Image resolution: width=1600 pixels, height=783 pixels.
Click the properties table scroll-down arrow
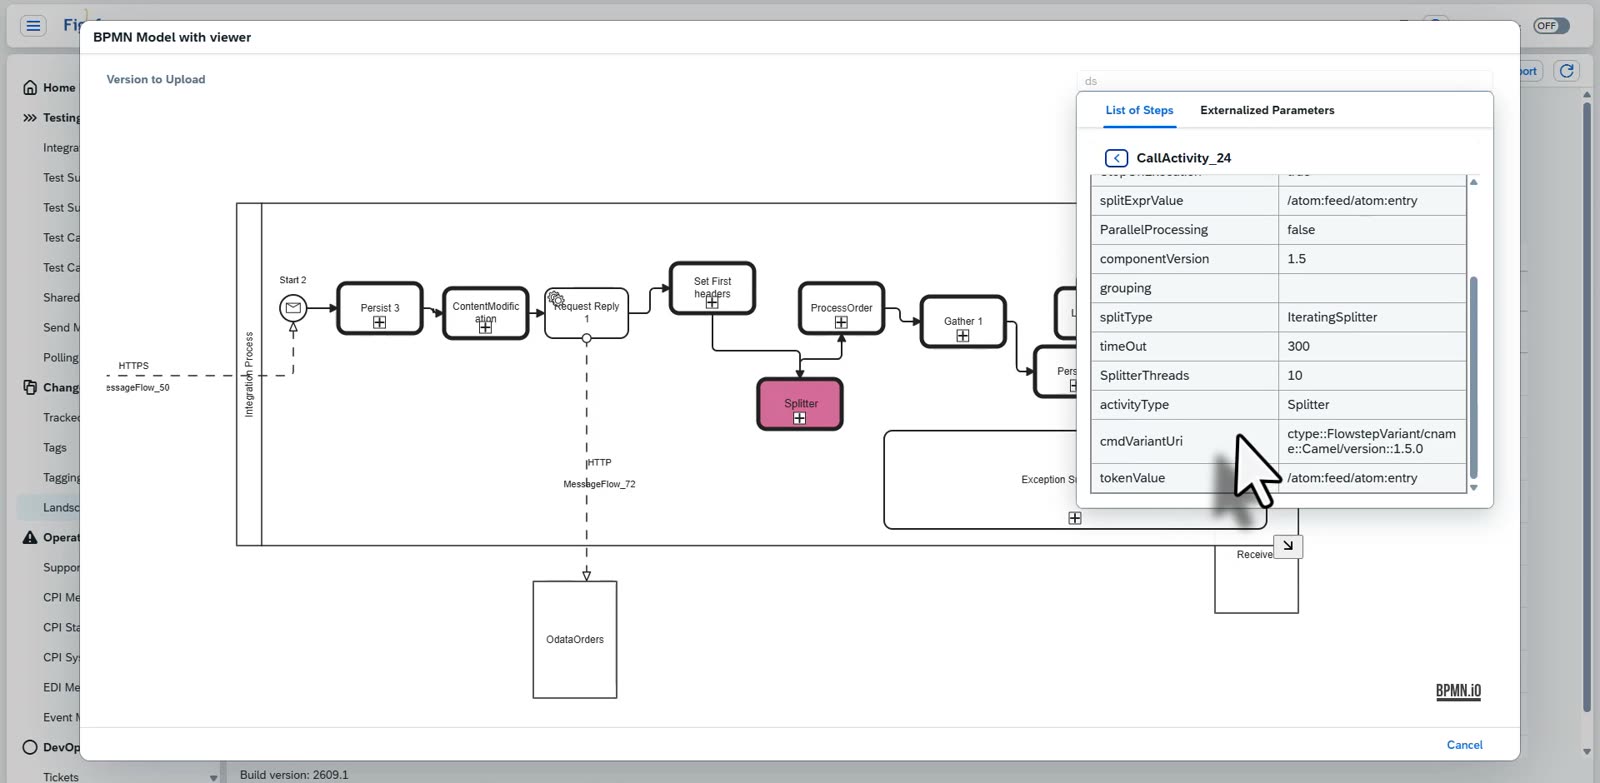coord(1473,488)
